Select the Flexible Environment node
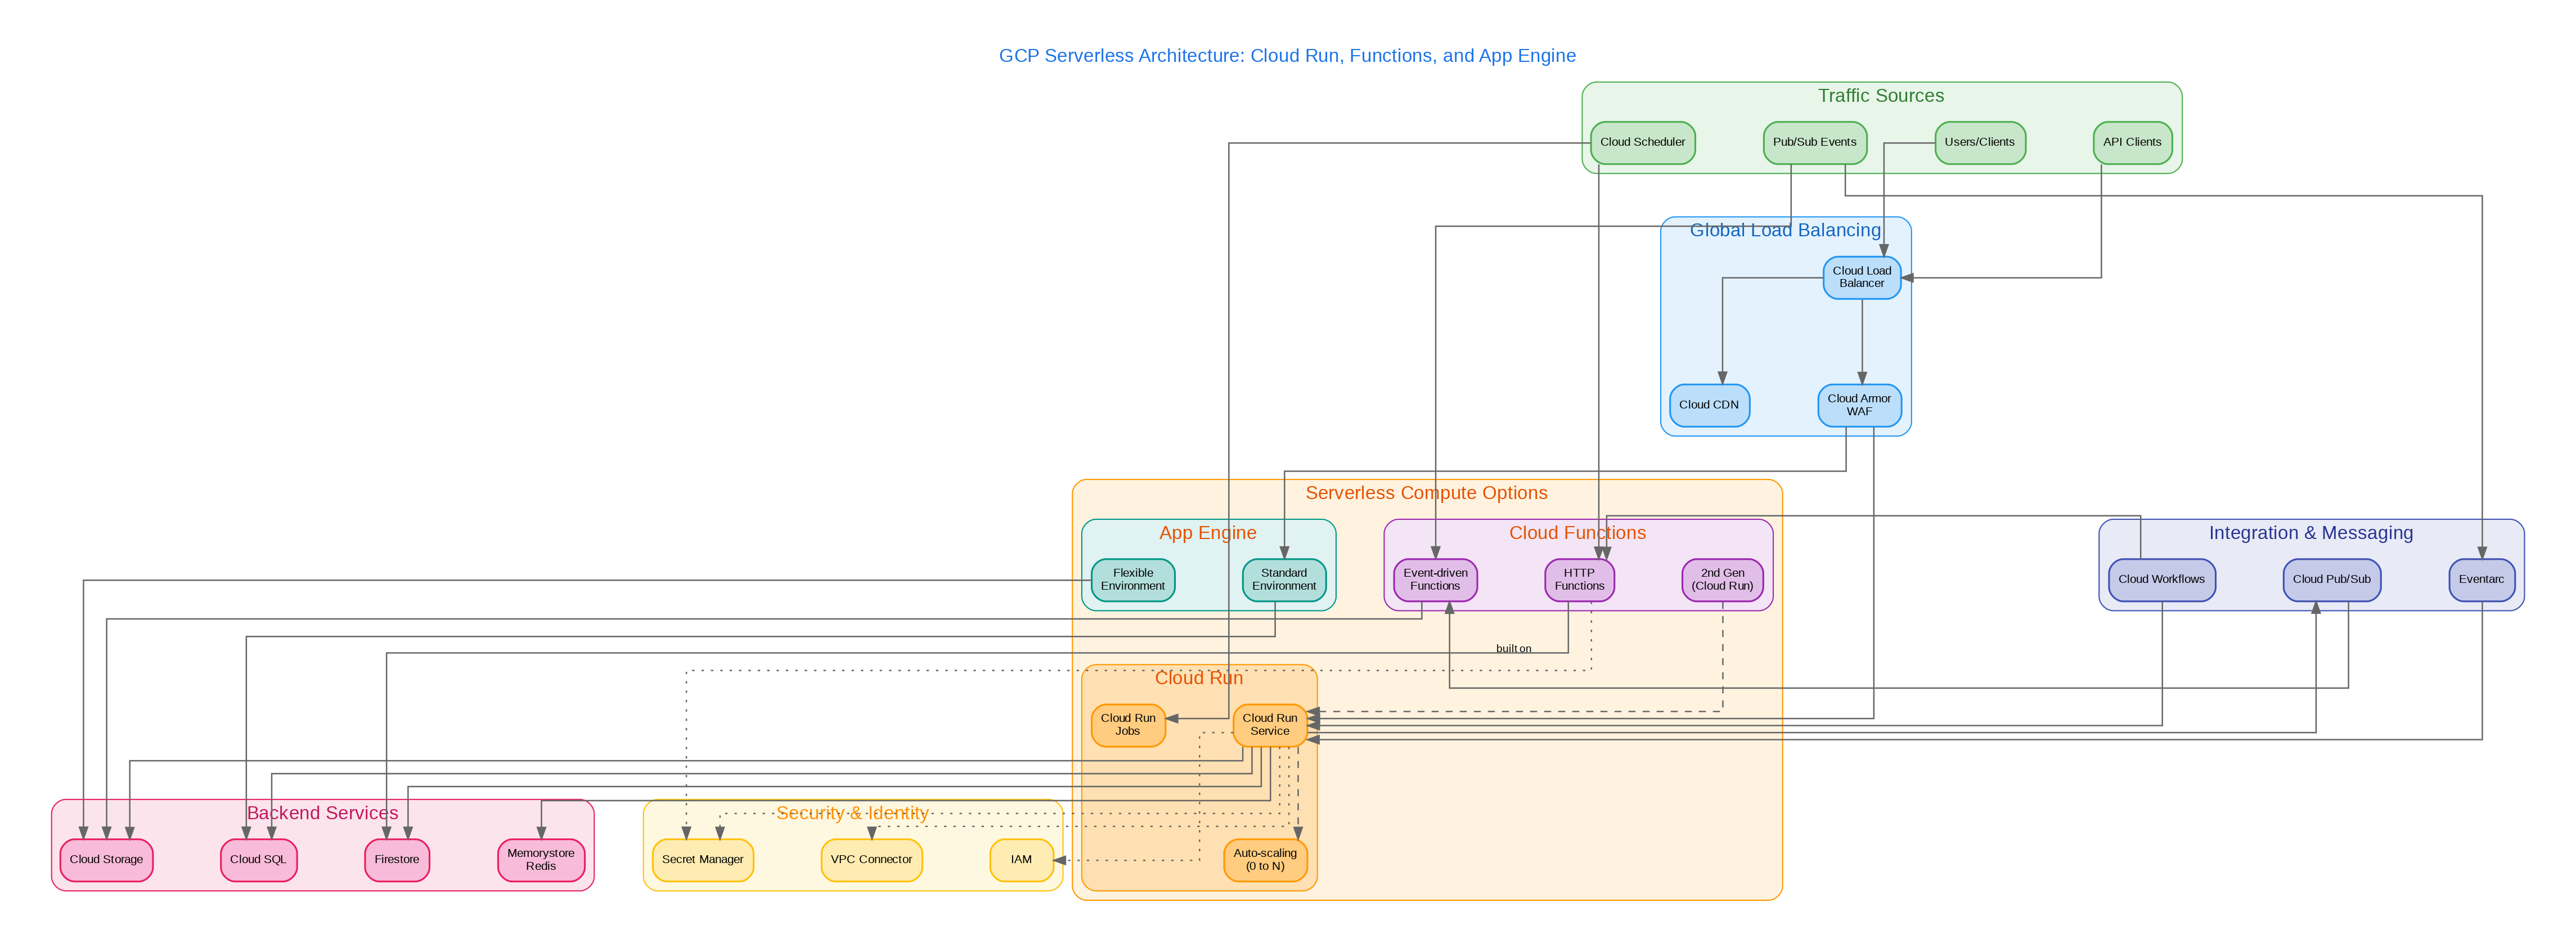This screenshot has height=952, width=2576. [x=1132, y=580]
